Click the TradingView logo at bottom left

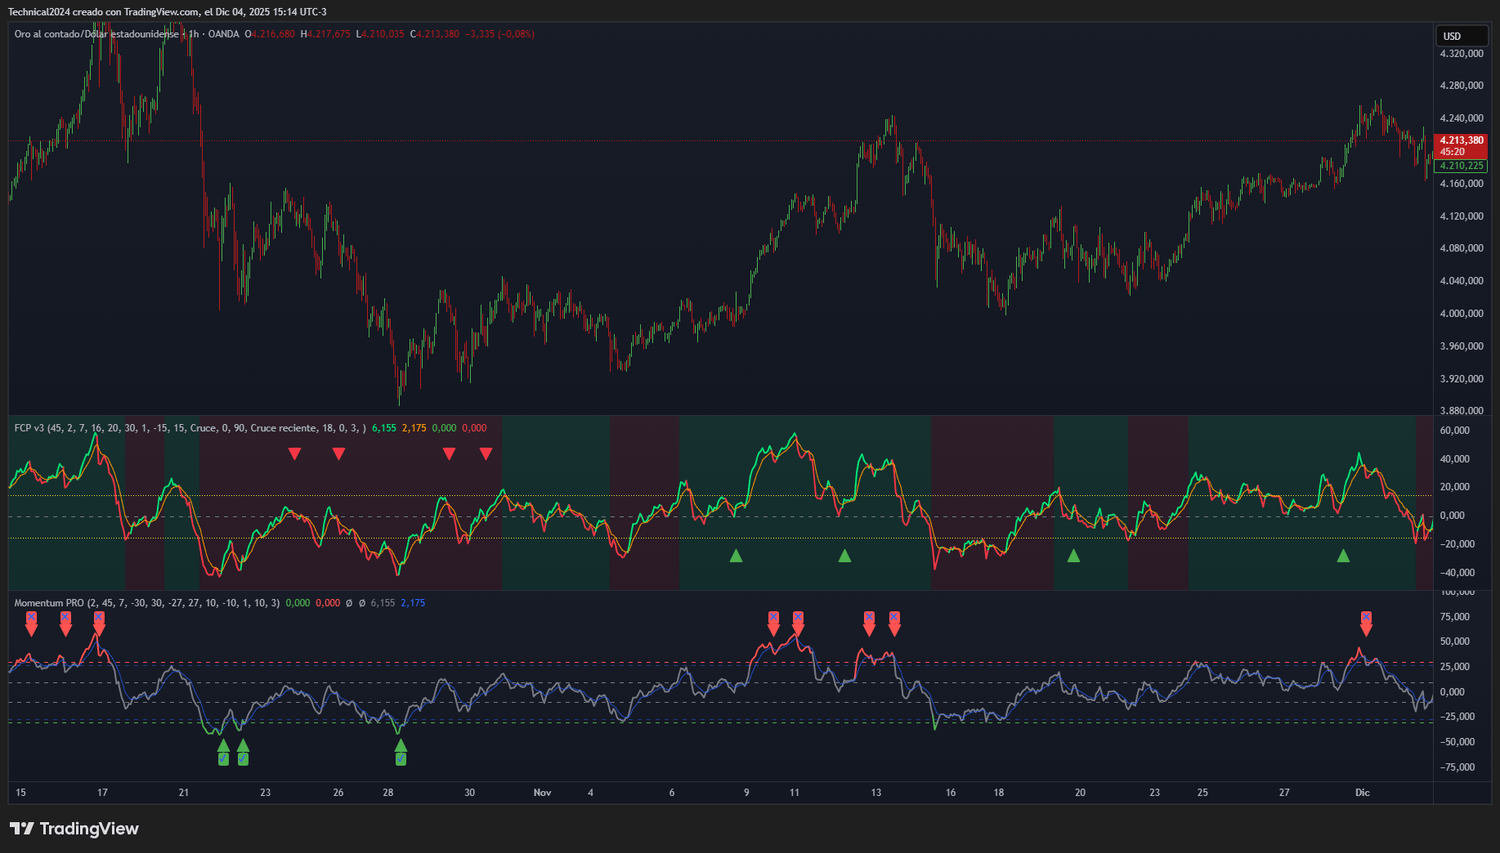[x=74, y=828]
